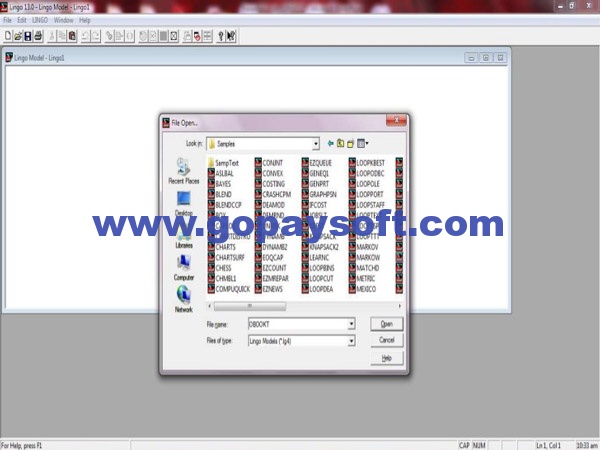Screen dimensions: 600x450
Task: Select Libraries in places sidebar
Action: (x=184, y=236)
